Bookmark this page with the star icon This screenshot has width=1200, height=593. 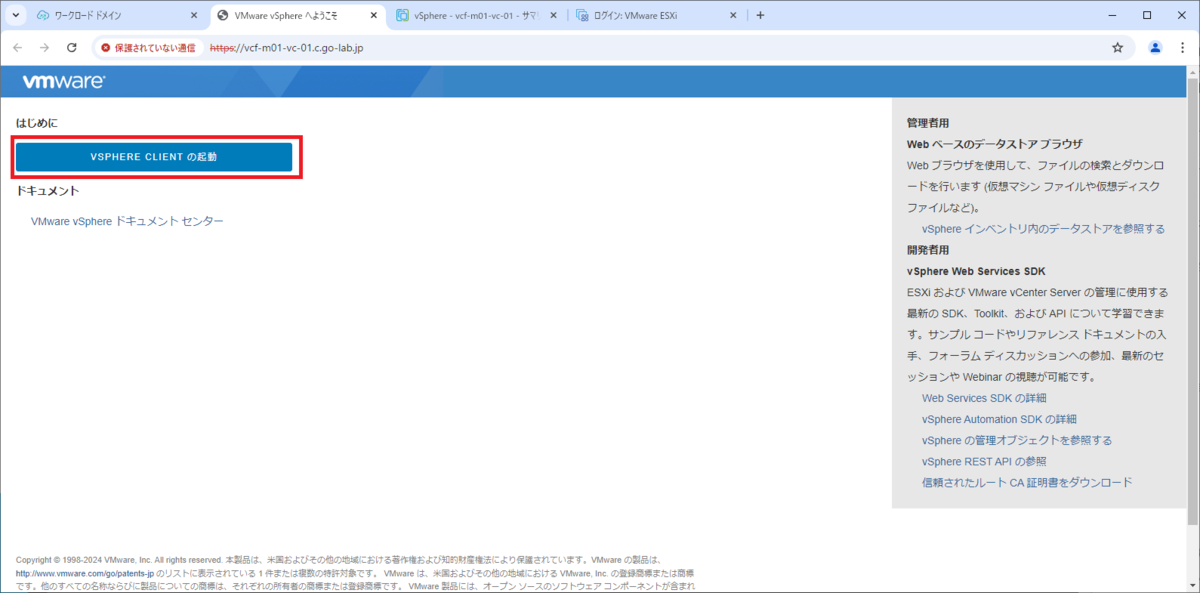(1118, 47)
